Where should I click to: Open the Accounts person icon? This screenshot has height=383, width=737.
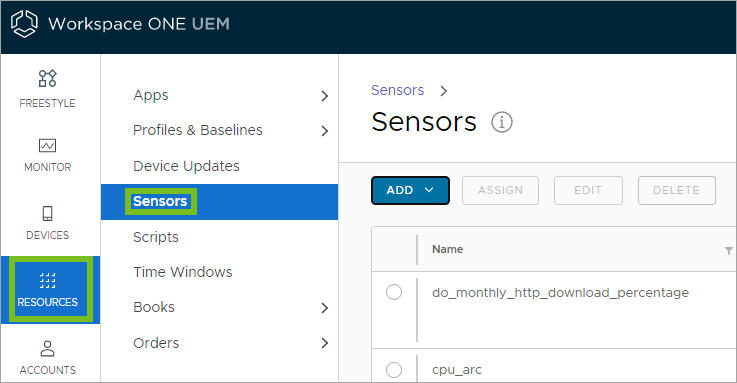pyautogui.click(x=47, y=349)
